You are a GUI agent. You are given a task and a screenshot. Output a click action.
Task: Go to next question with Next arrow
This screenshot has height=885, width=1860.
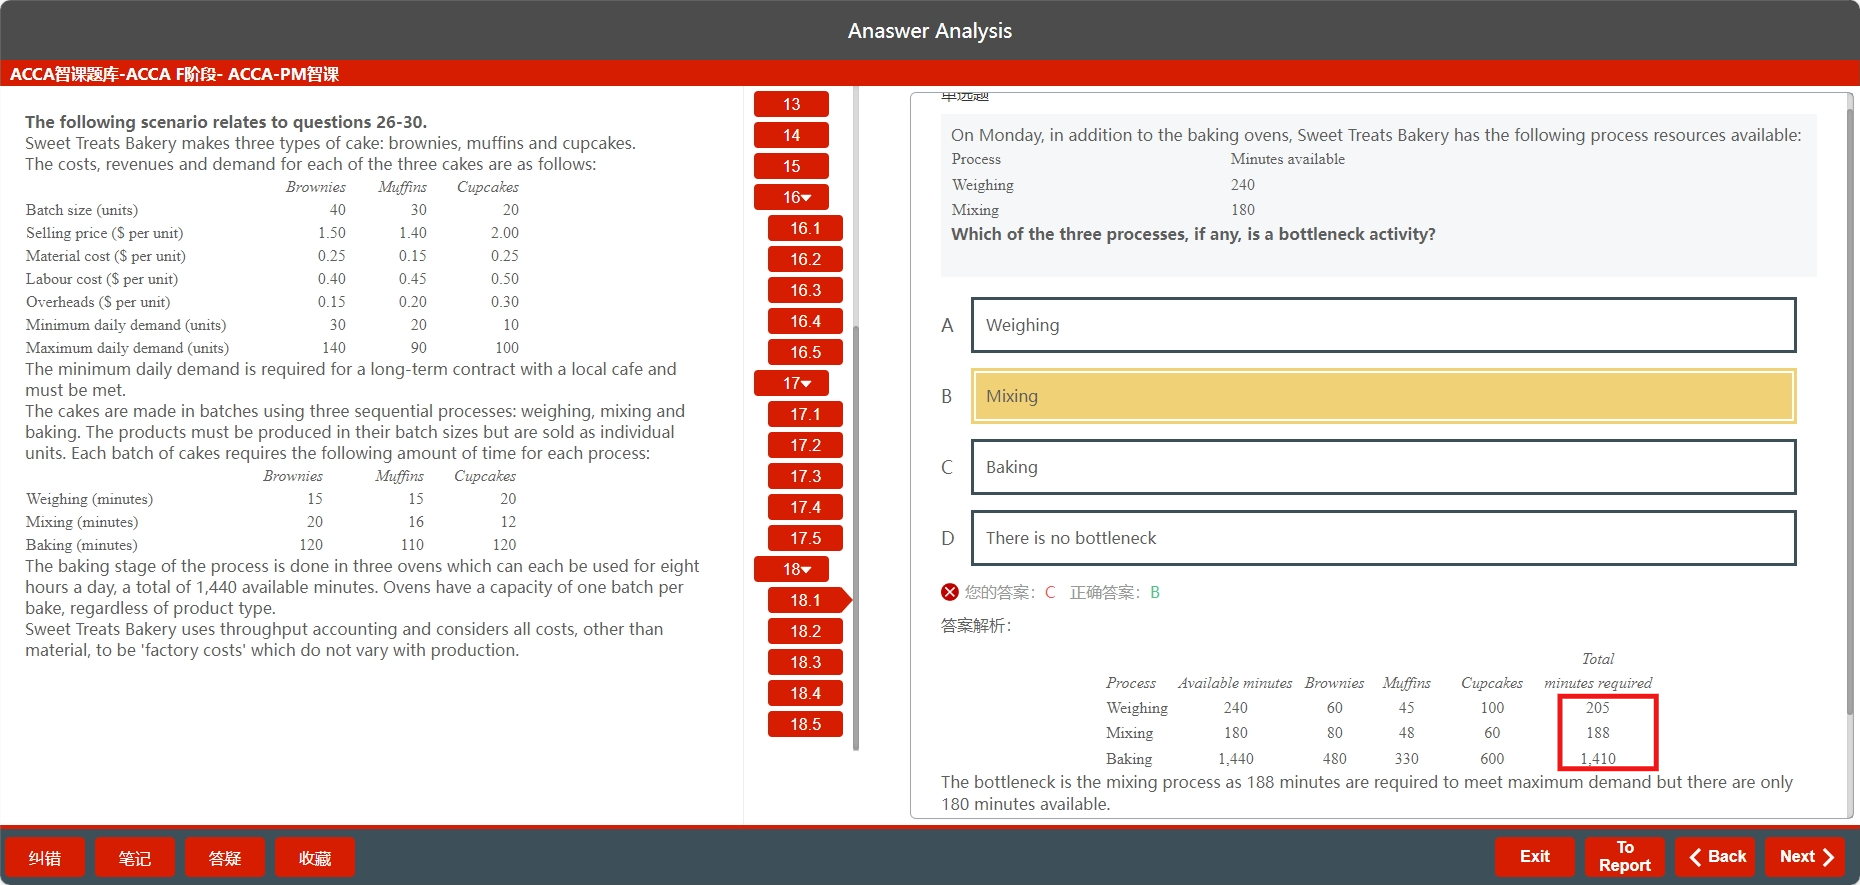1805,857
